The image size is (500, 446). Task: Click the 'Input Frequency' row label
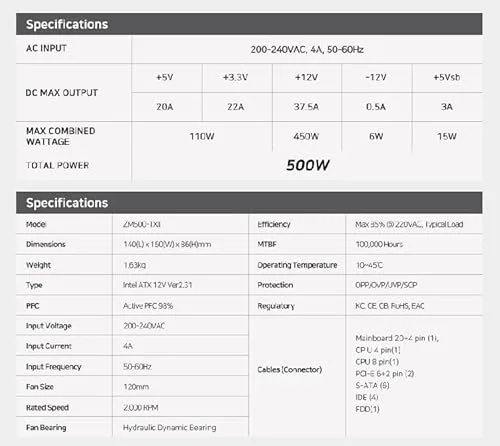coord(54,367)
